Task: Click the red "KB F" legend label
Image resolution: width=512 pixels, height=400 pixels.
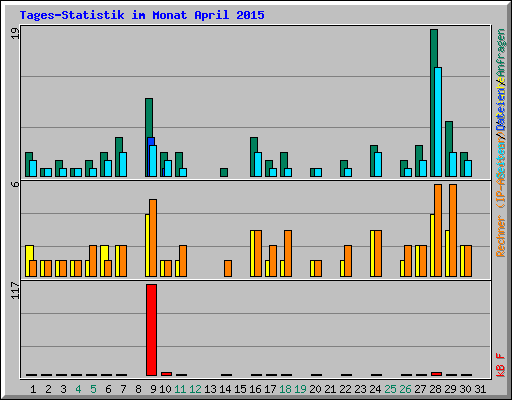Action: [x=501, y=365]
